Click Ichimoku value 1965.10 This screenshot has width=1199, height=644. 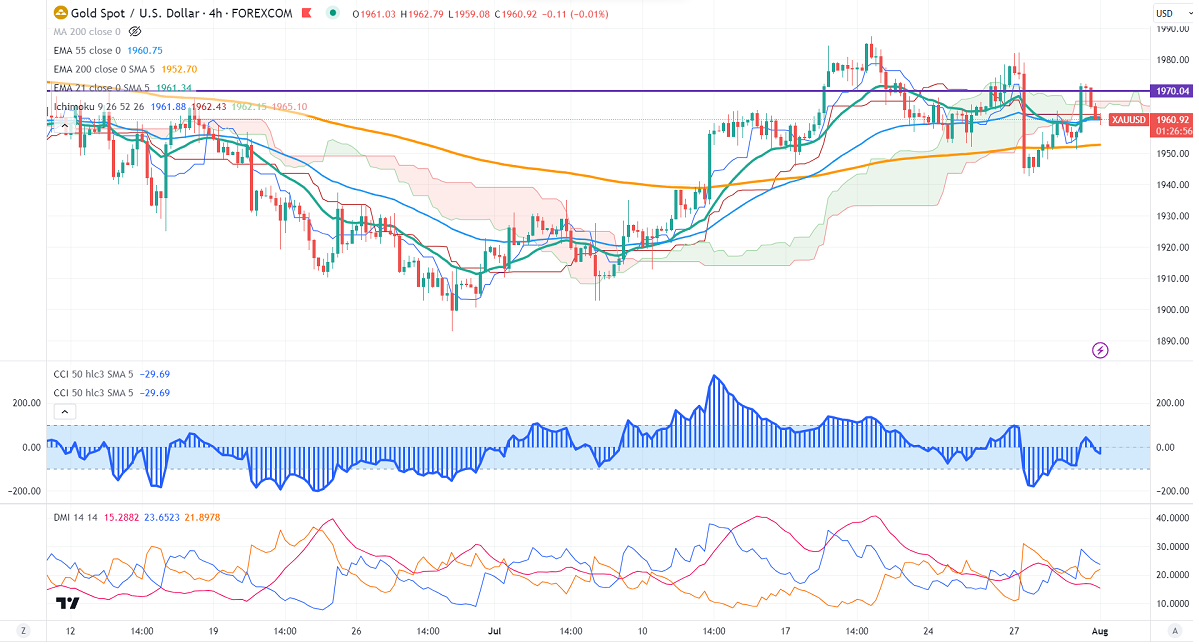click(x=290, y=106)
